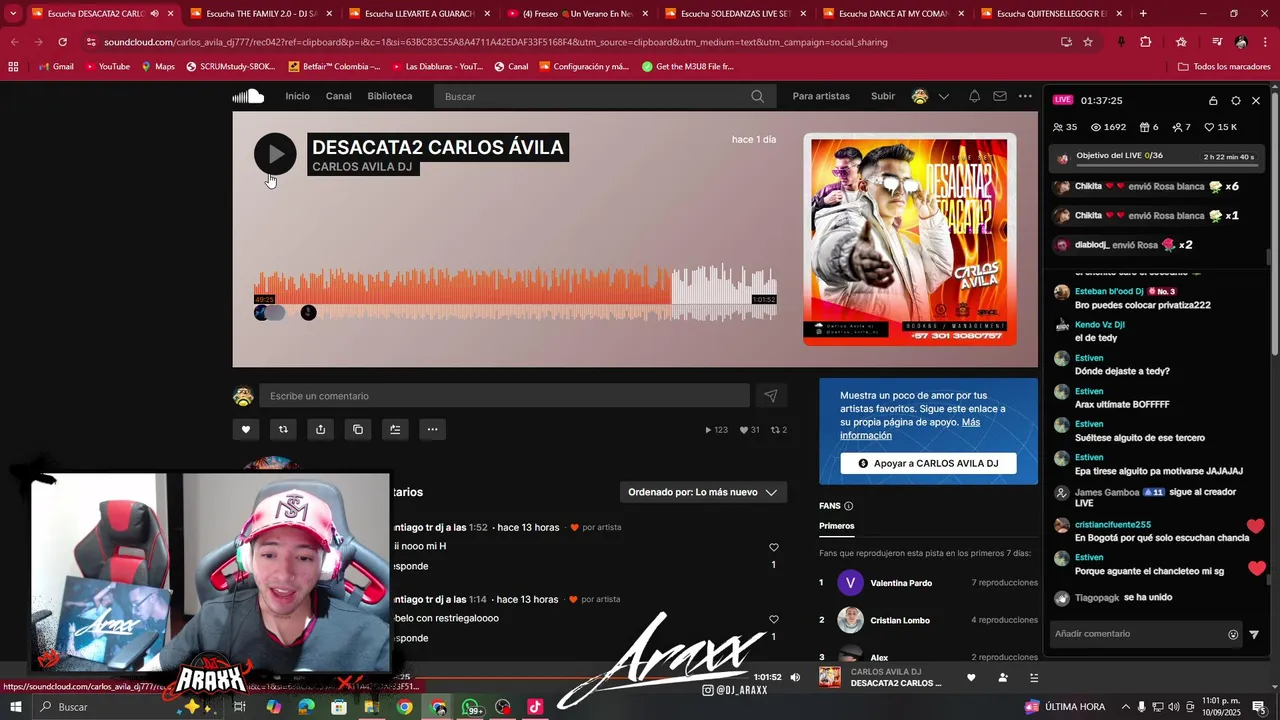This screenshot has height=720, width=1280.
Task: Share the track
Action: pyautogui.click(x=320, y=429)
